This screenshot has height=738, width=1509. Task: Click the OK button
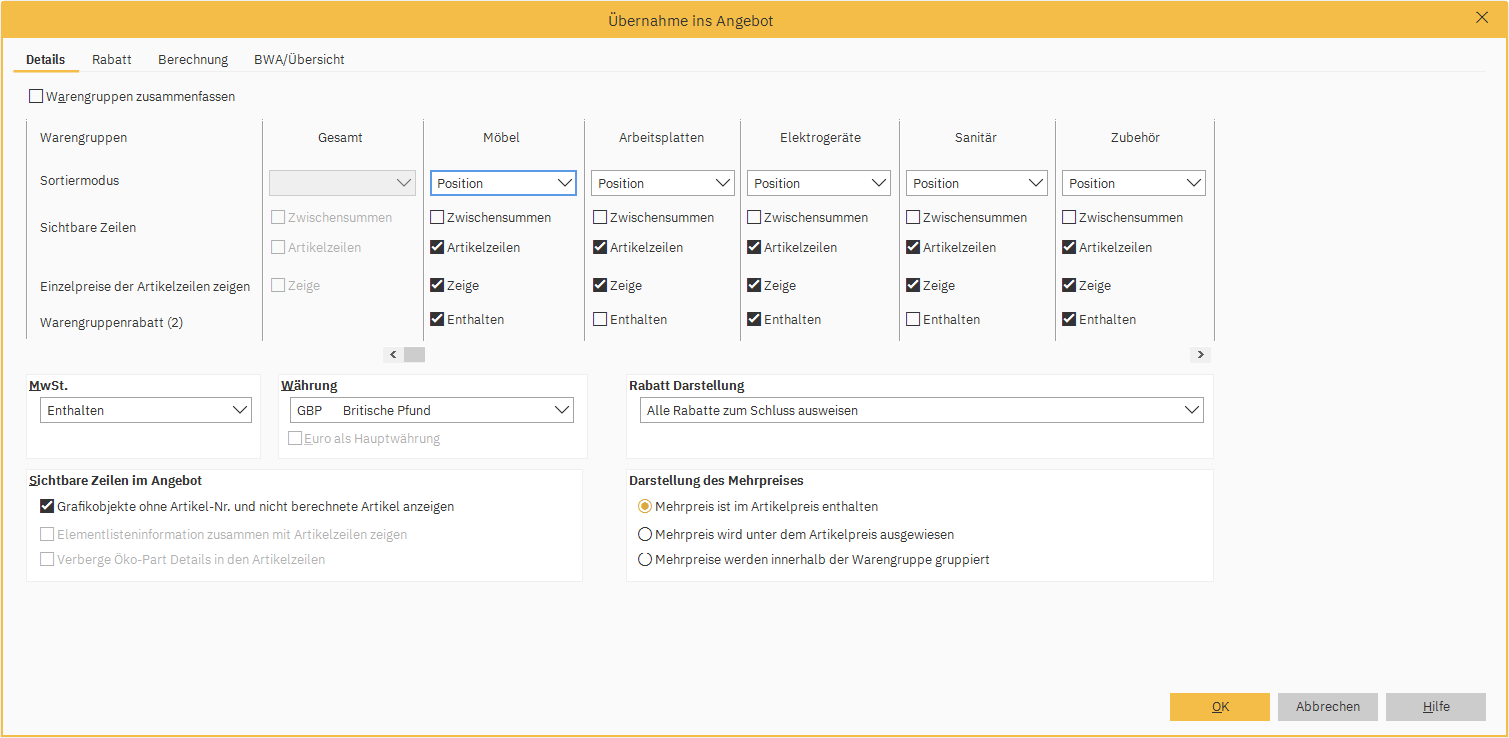point(1219,706)
